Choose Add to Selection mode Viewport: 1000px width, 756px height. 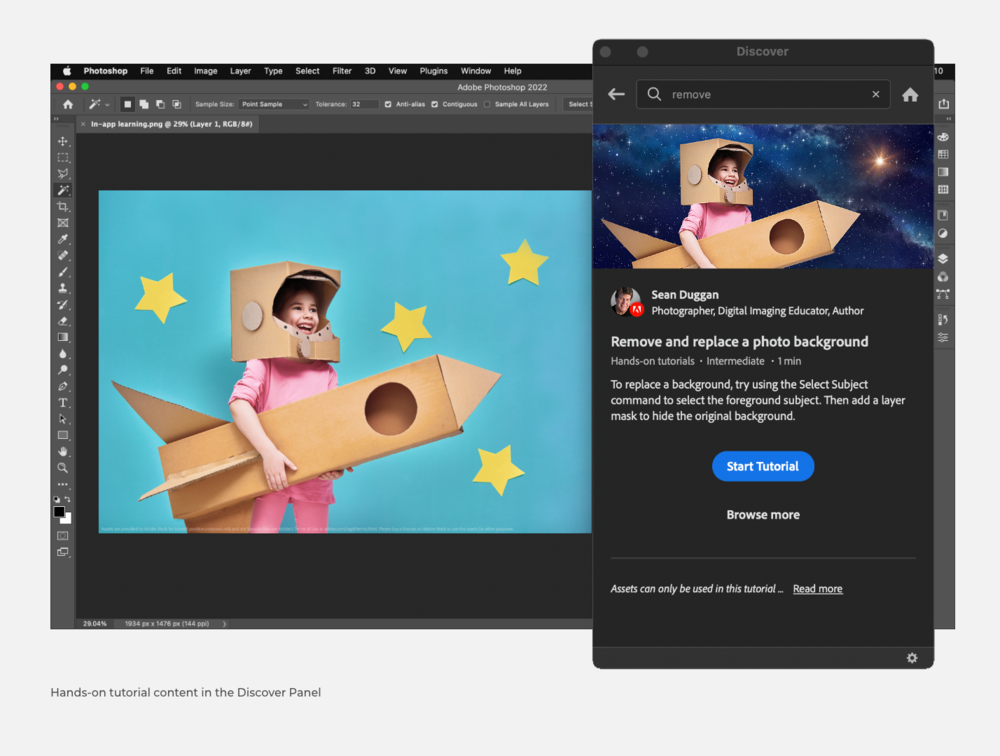[144, 104]
